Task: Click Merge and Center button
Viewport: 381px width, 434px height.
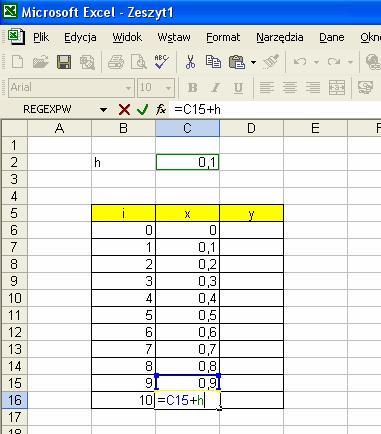Action: click(x=337, y=88)
